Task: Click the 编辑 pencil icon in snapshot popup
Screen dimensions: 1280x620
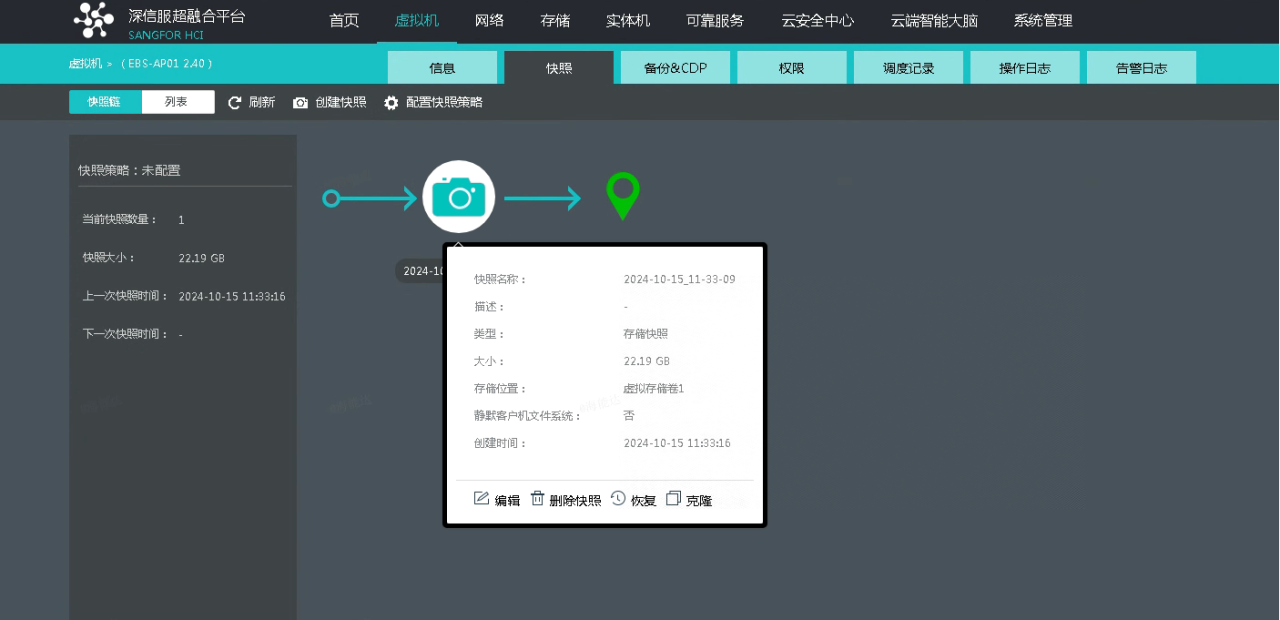Action: point(483,498)
